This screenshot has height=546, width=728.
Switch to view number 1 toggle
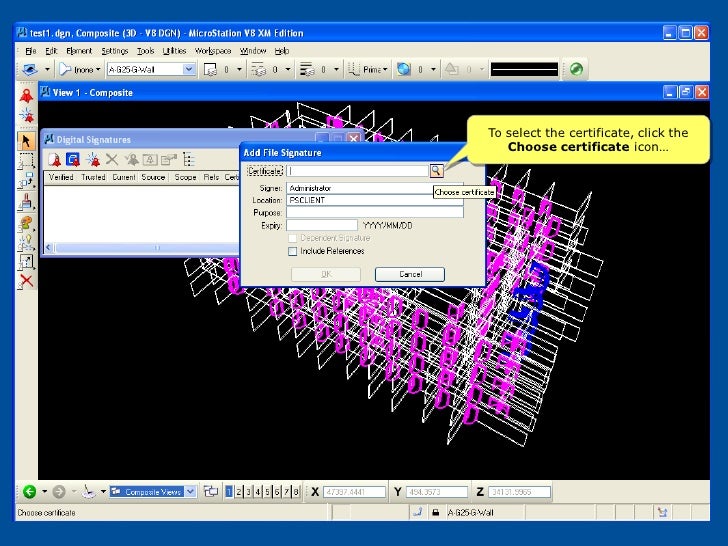click(x=229, y=491)
